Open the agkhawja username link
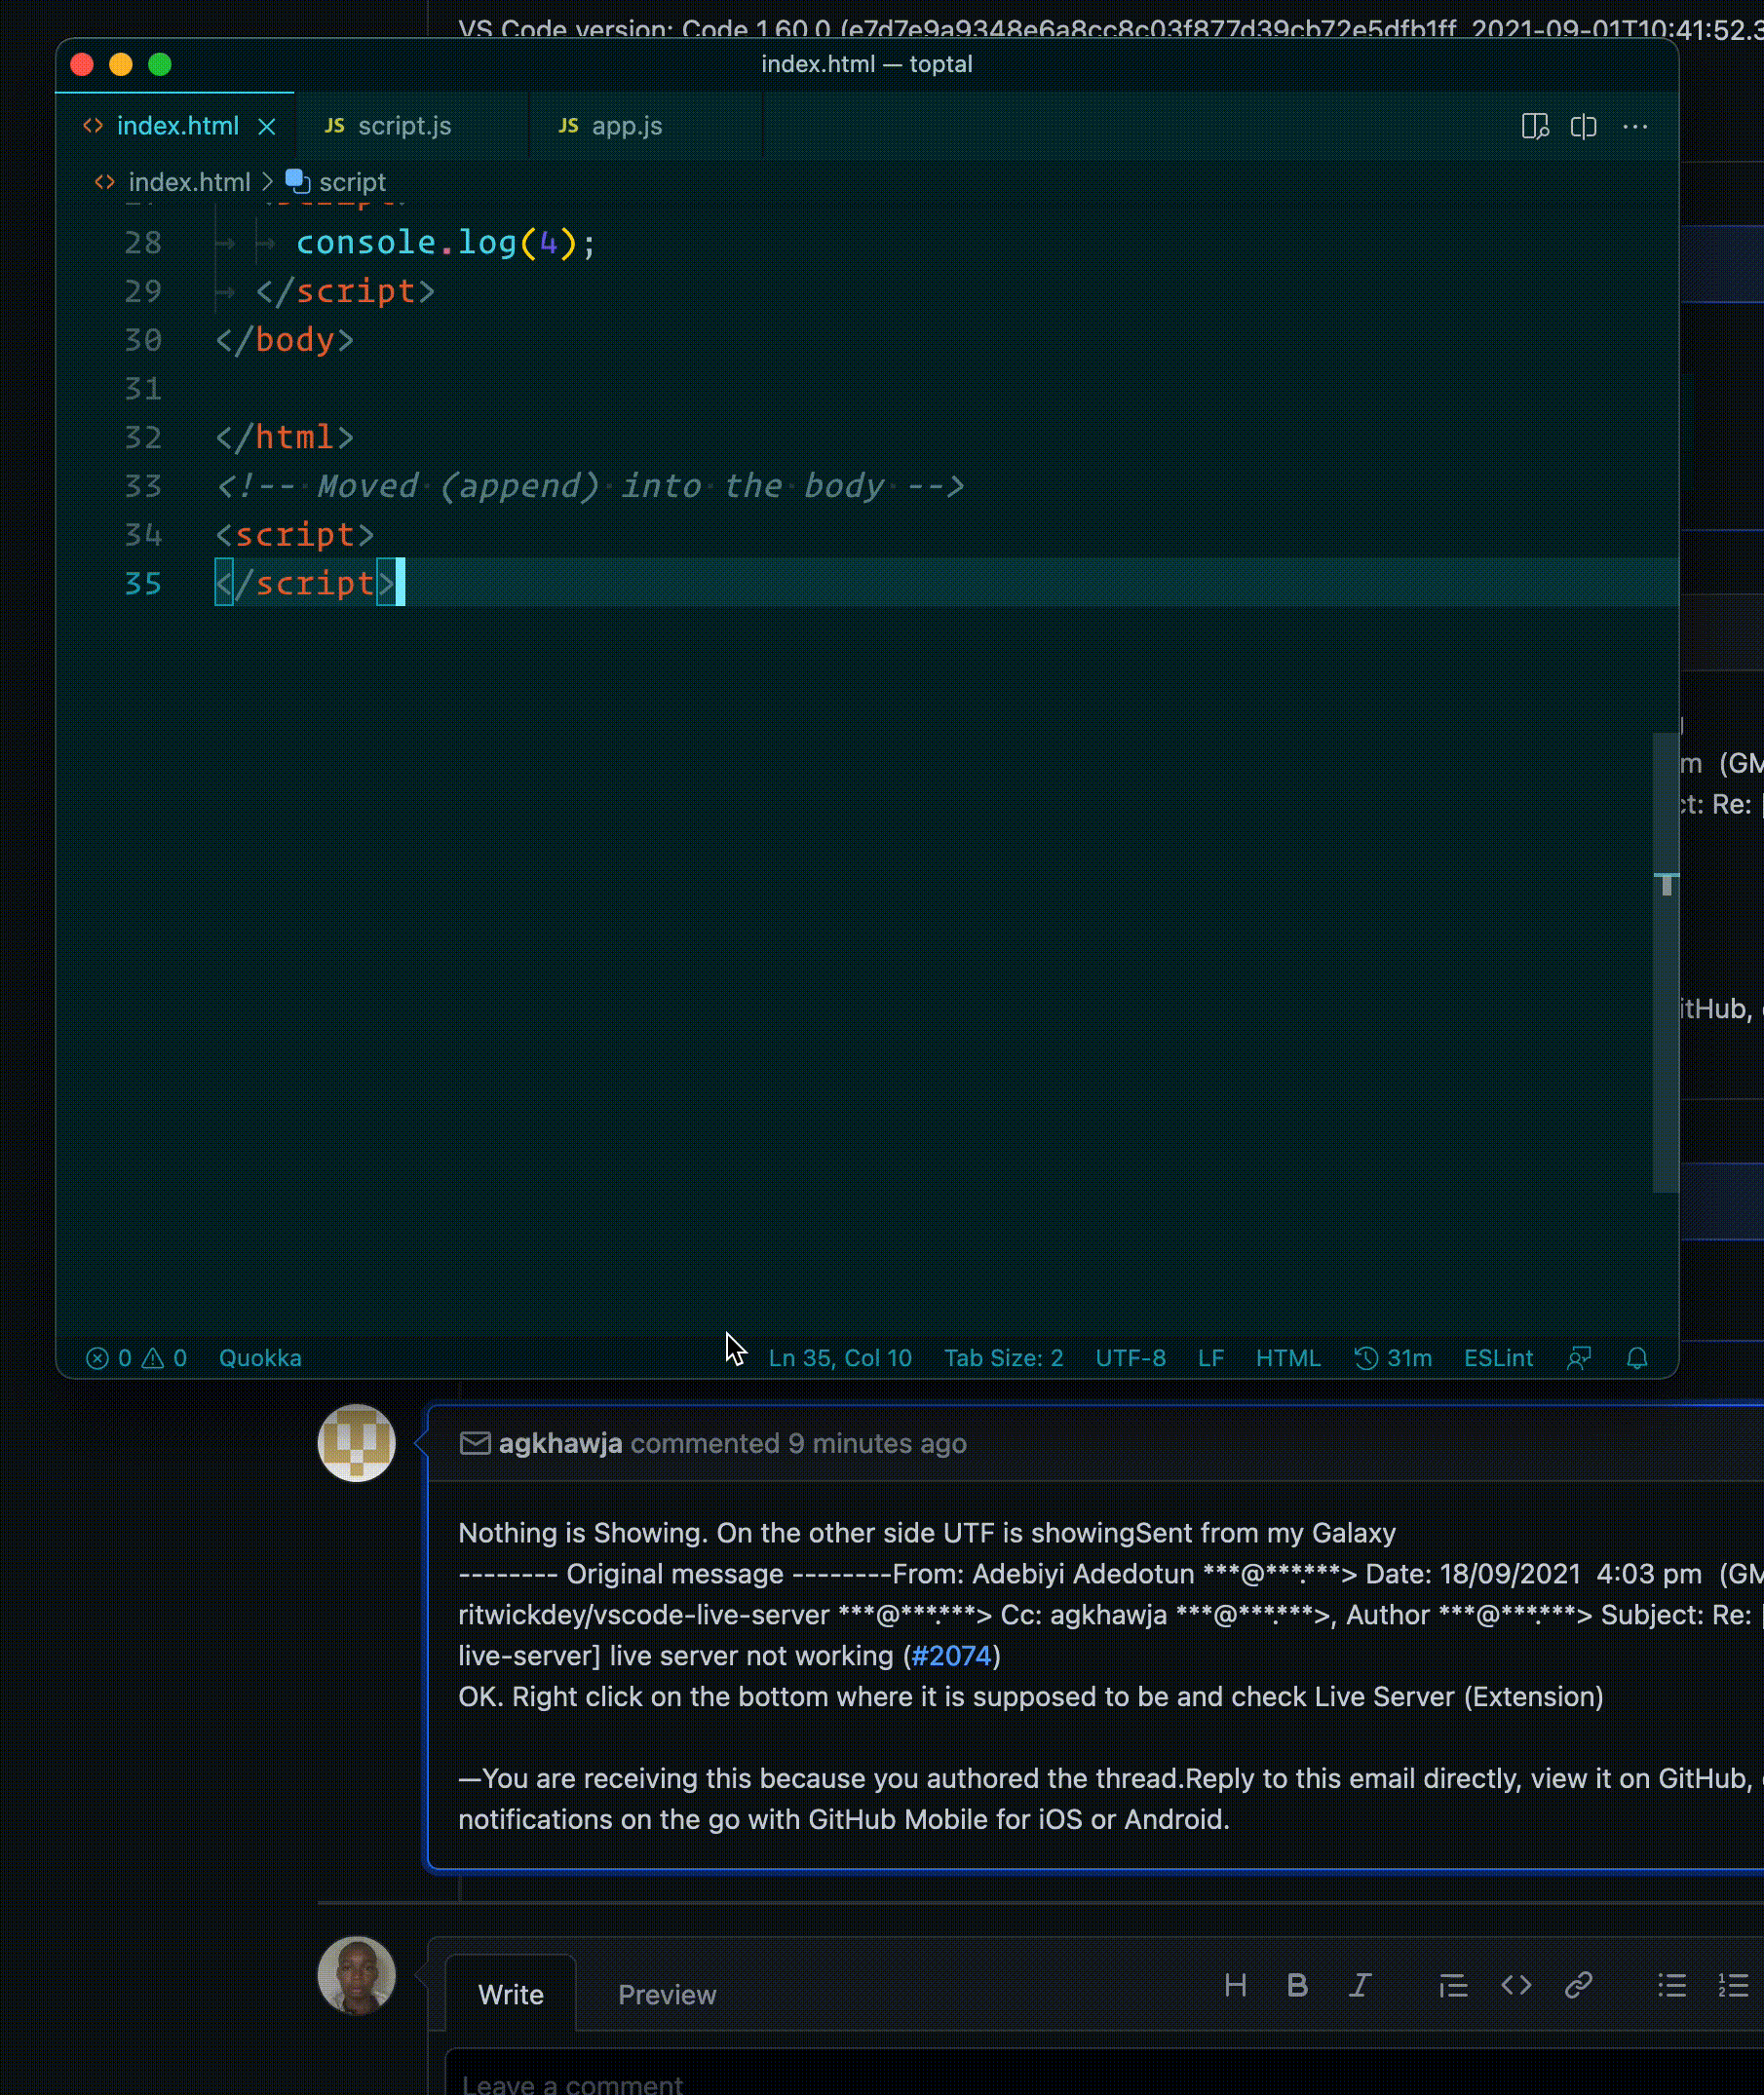 point(560,1443)
